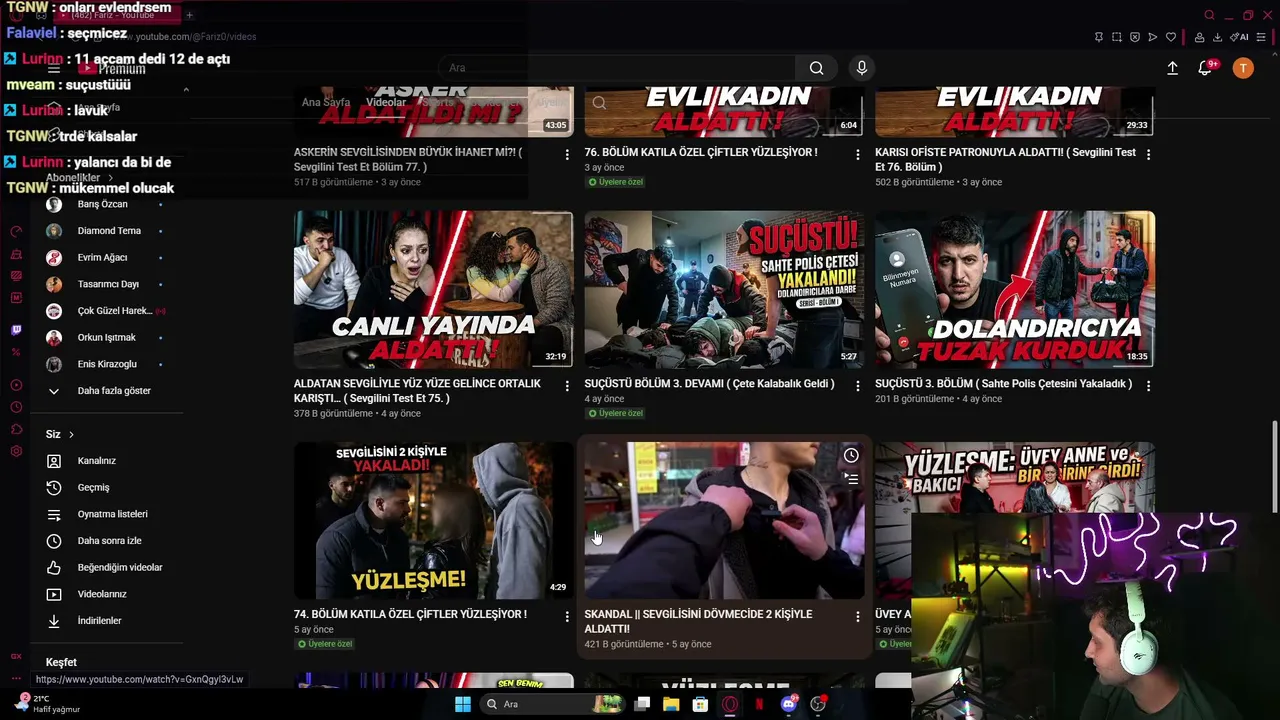The image size is (1280, 720).
Task: Play 'Sevgilisini 2 kişiyle yakaladı' thumbnail
Action: point(433,520)
